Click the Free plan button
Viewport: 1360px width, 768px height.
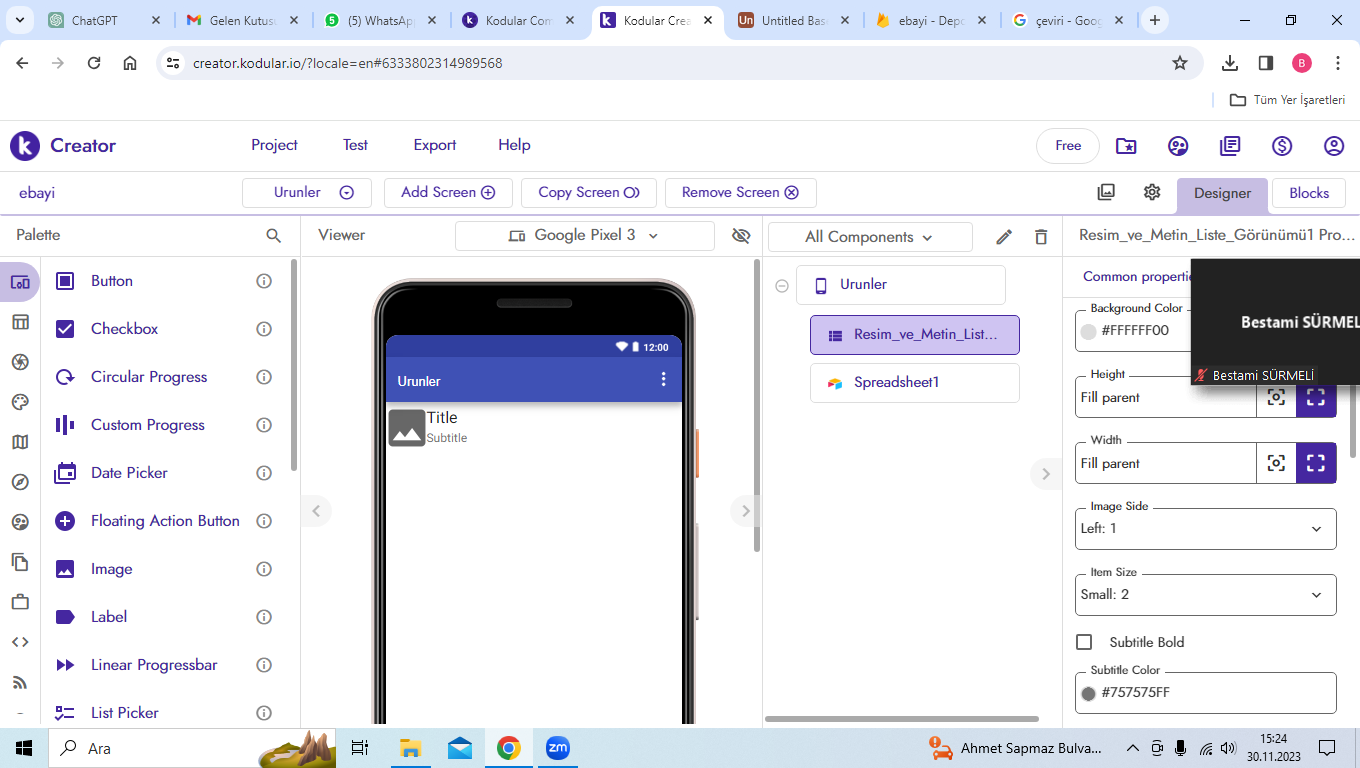click(1068, 146)
